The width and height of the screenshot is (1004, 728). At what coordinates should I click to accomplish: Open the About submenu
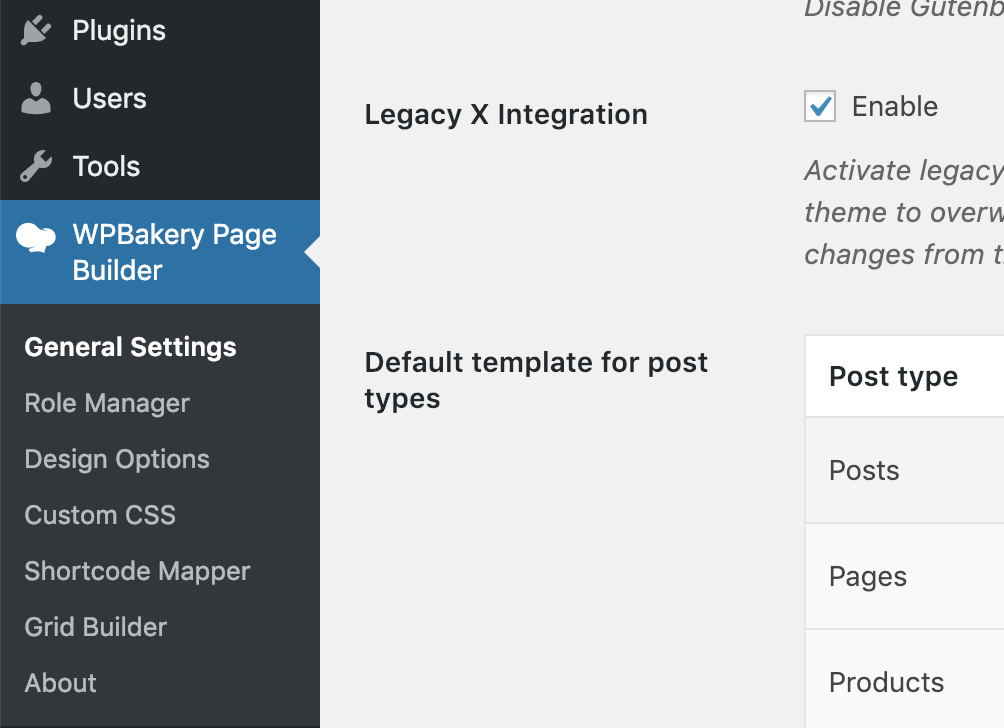60,683
